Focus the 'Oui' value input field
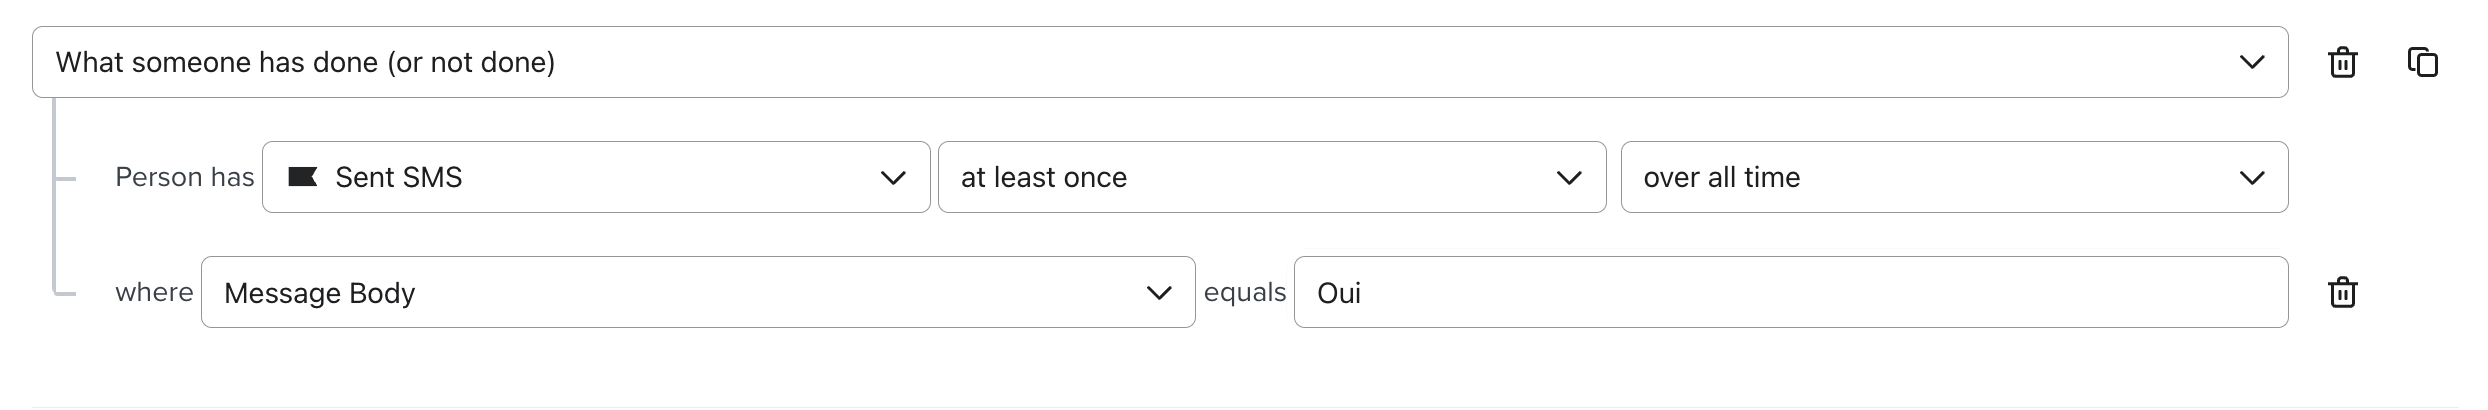Screen dimensions: 2488x410 (x=1790, y=292)
